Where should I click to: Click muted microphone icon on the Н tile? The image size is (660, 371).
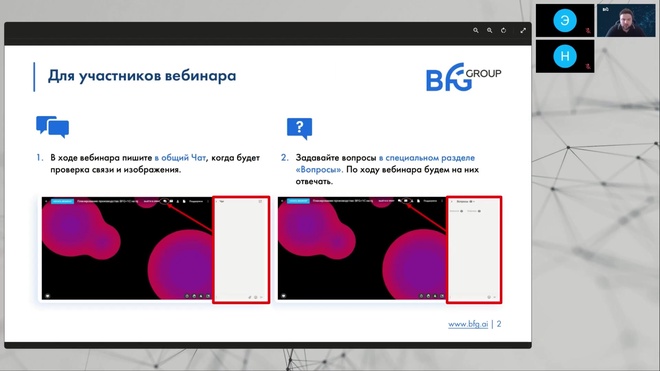(x=588, y=67)
